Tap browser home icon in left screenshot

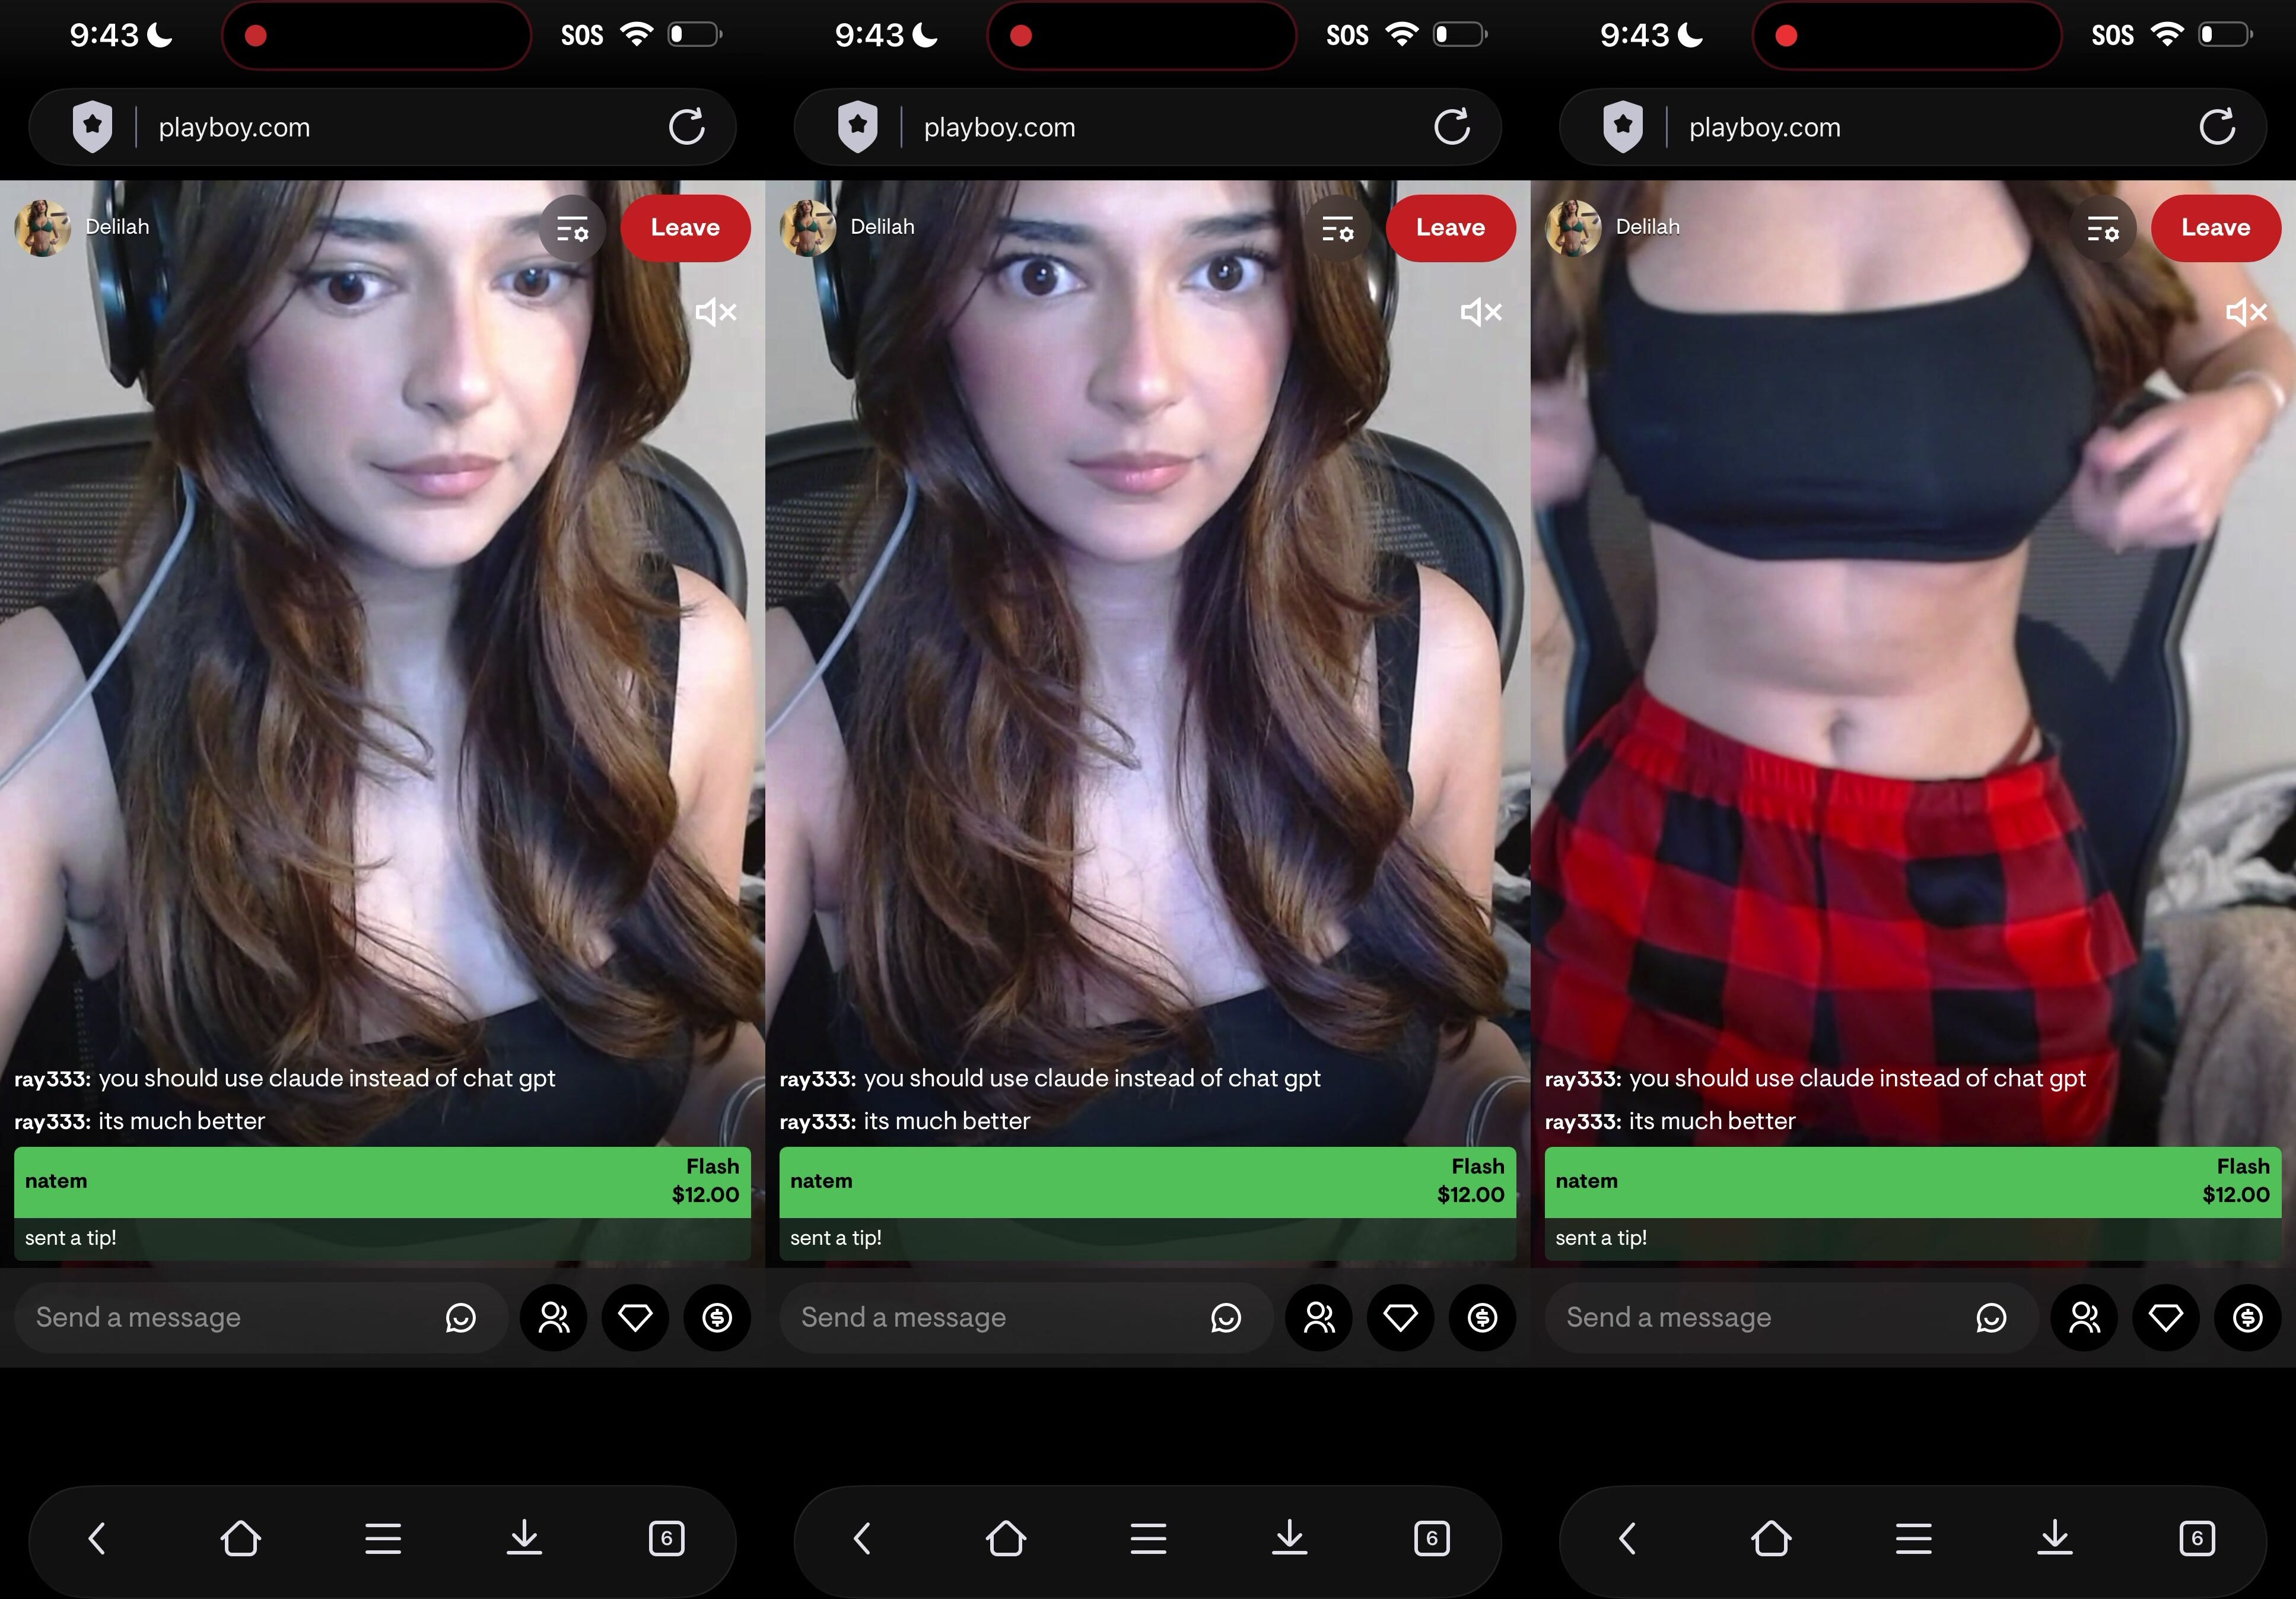(240, 1537)
